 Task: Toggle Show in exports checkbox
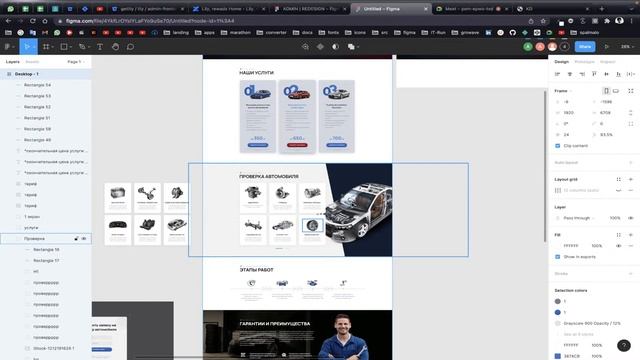coord(558,257)
